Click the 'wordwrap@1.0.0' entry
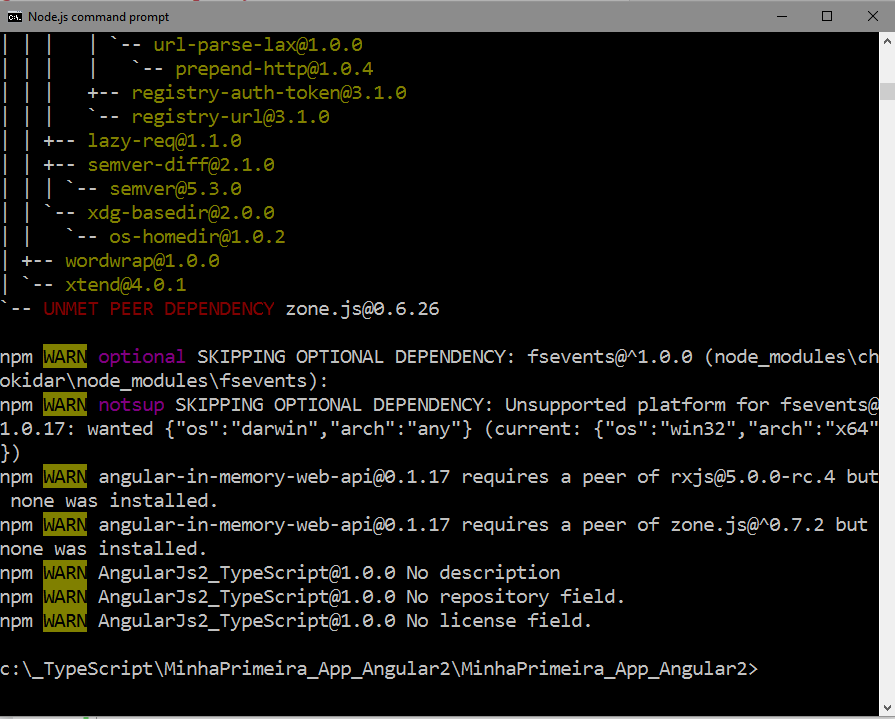Viewport: 895px width, 719px height. tap(142, 260)
